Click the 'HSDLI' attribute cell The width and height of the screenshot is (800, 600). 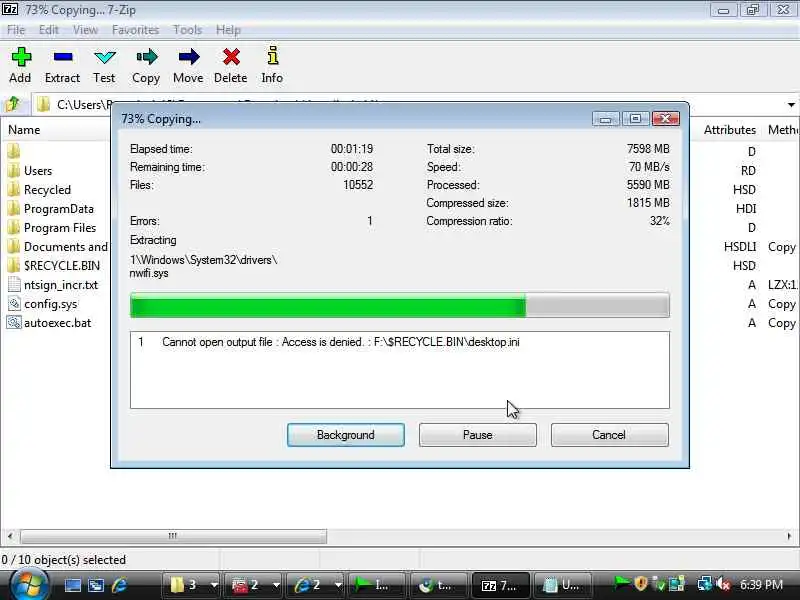point(740,247)
